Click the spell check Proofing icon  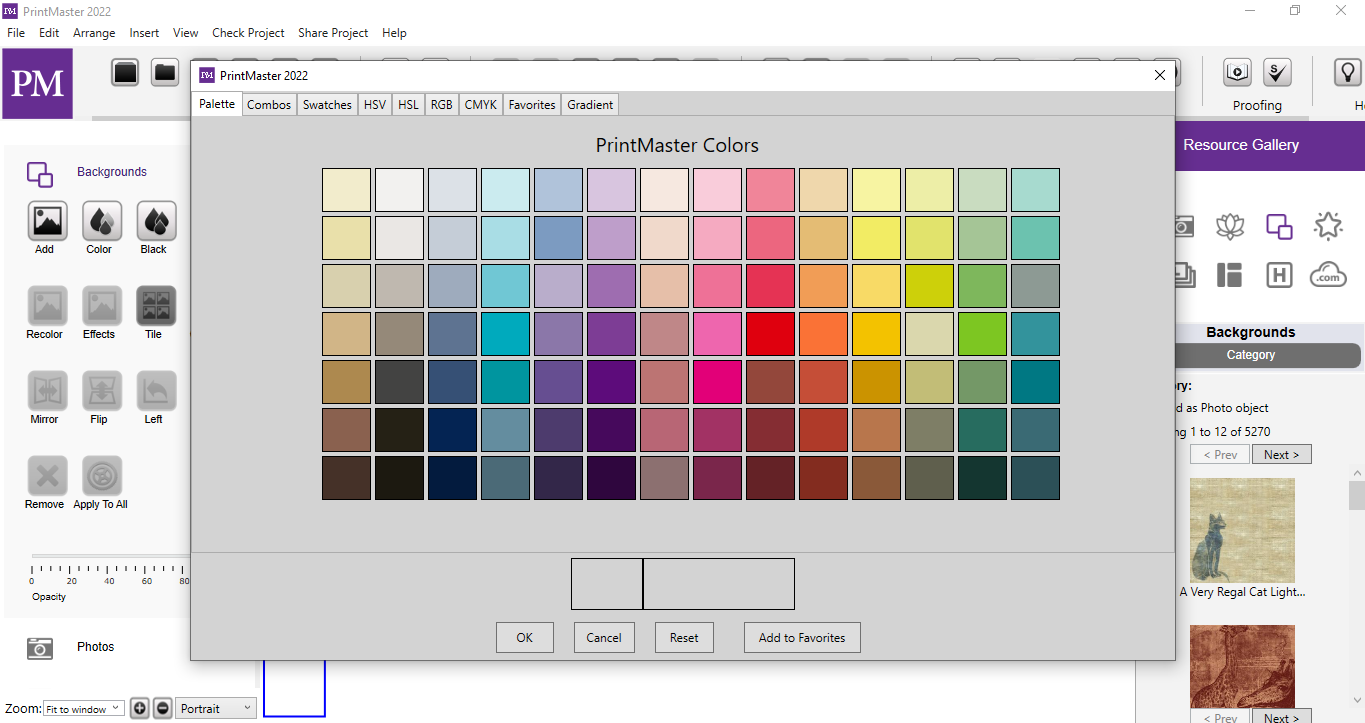tap(1277, 72)
